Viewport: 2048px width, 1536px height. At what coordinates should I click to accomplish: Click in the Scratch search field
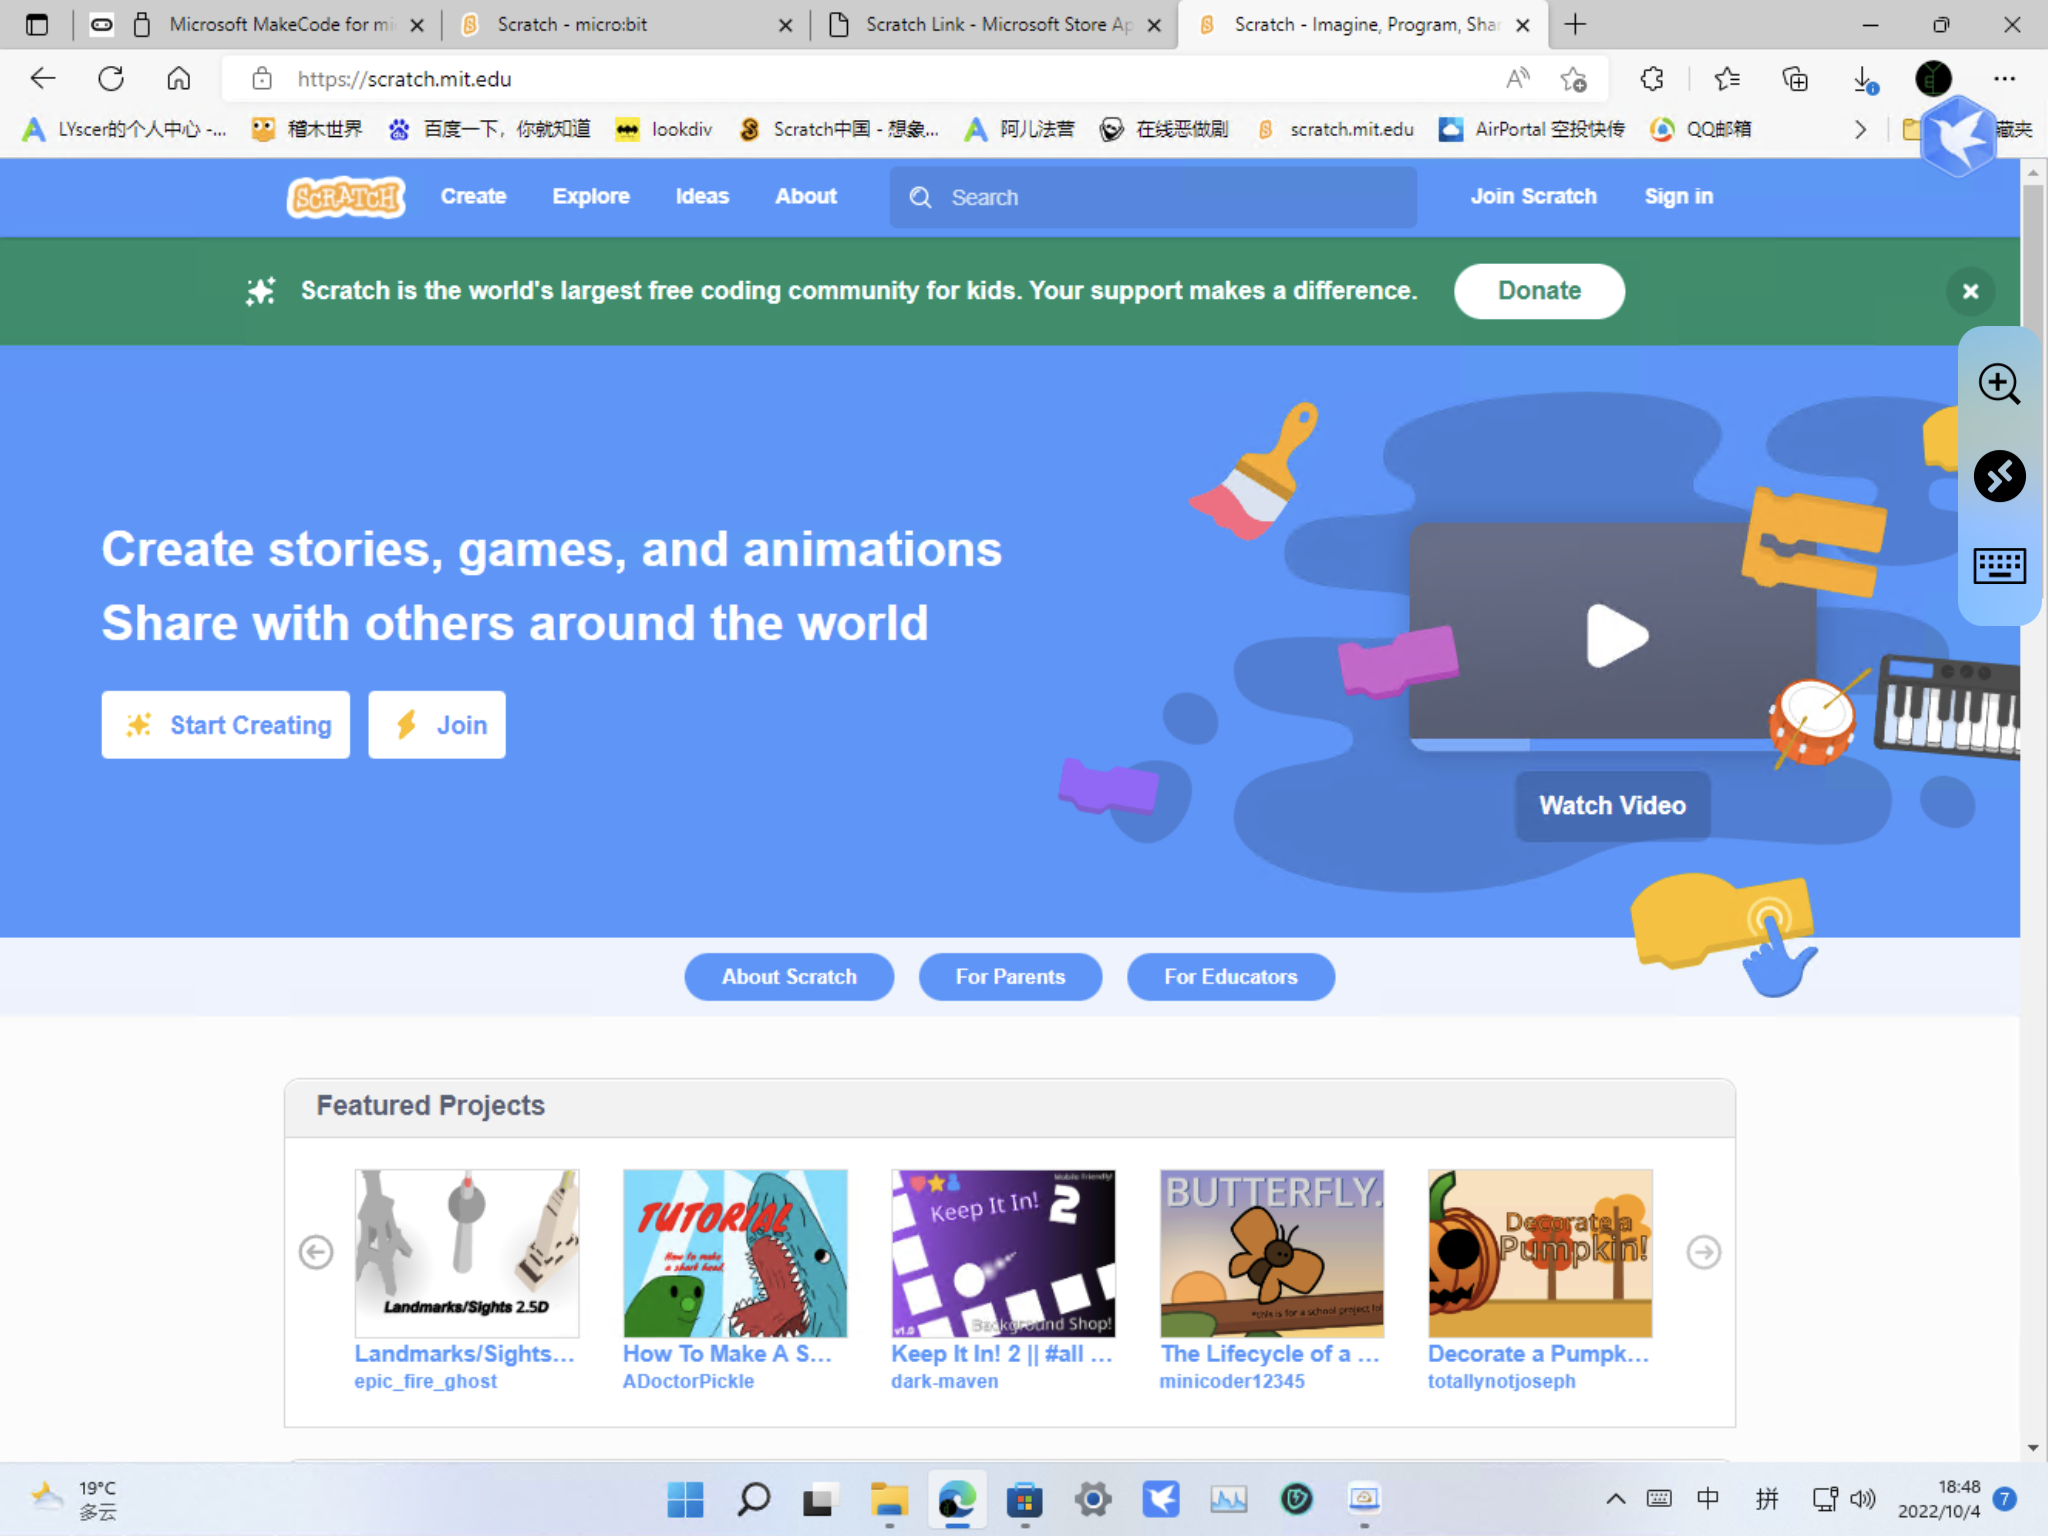tap(1153, 197)
